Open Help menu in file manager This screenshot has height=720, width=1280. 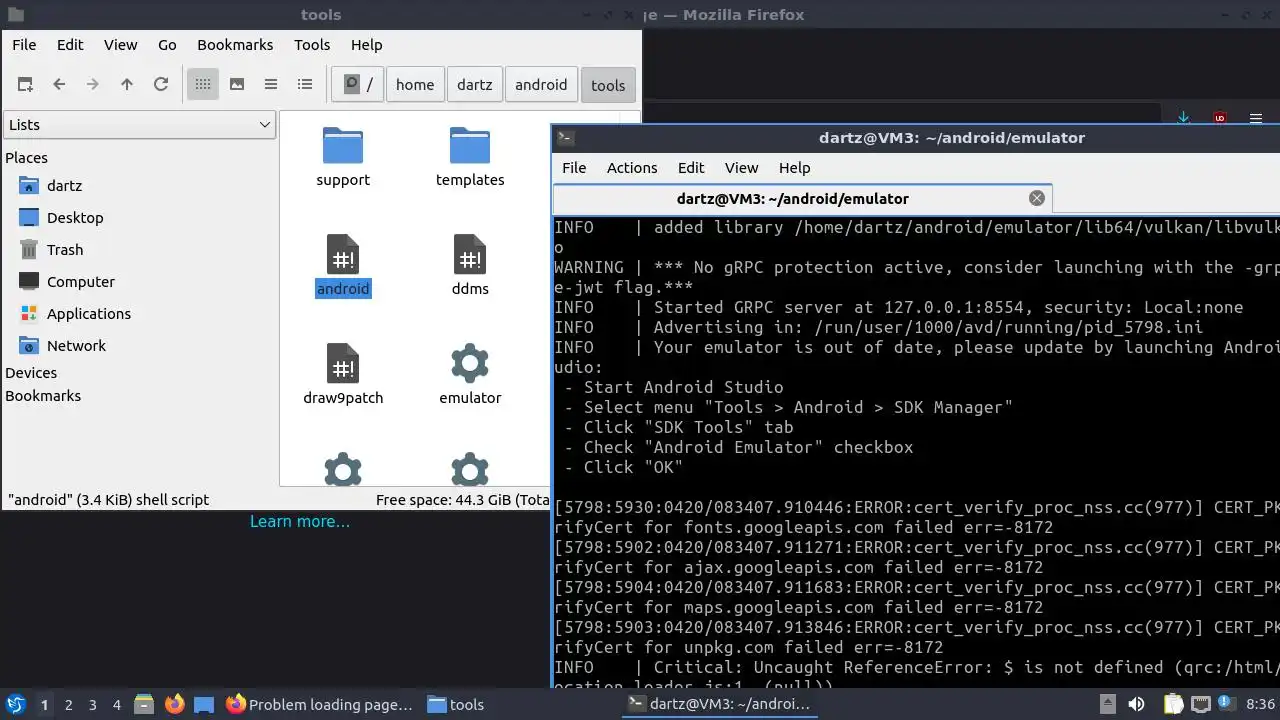pos(367,45)
